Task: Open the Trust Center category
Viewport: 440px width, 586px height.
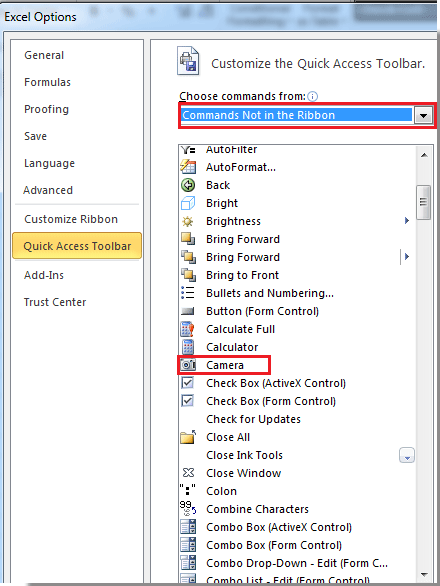Action: (x=55, y=302)
